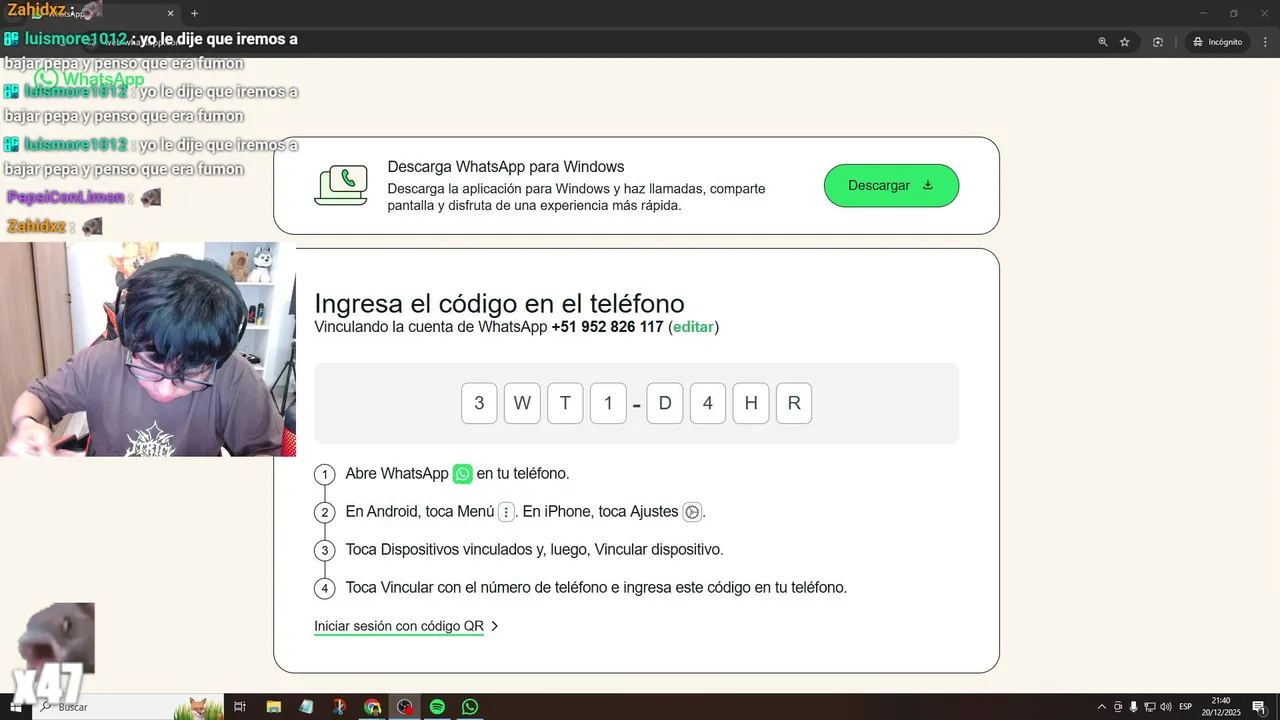Viewport: 1280px width, 720px height.
Task: Click the streamer webcam overlay
Action: click(148, 349)
